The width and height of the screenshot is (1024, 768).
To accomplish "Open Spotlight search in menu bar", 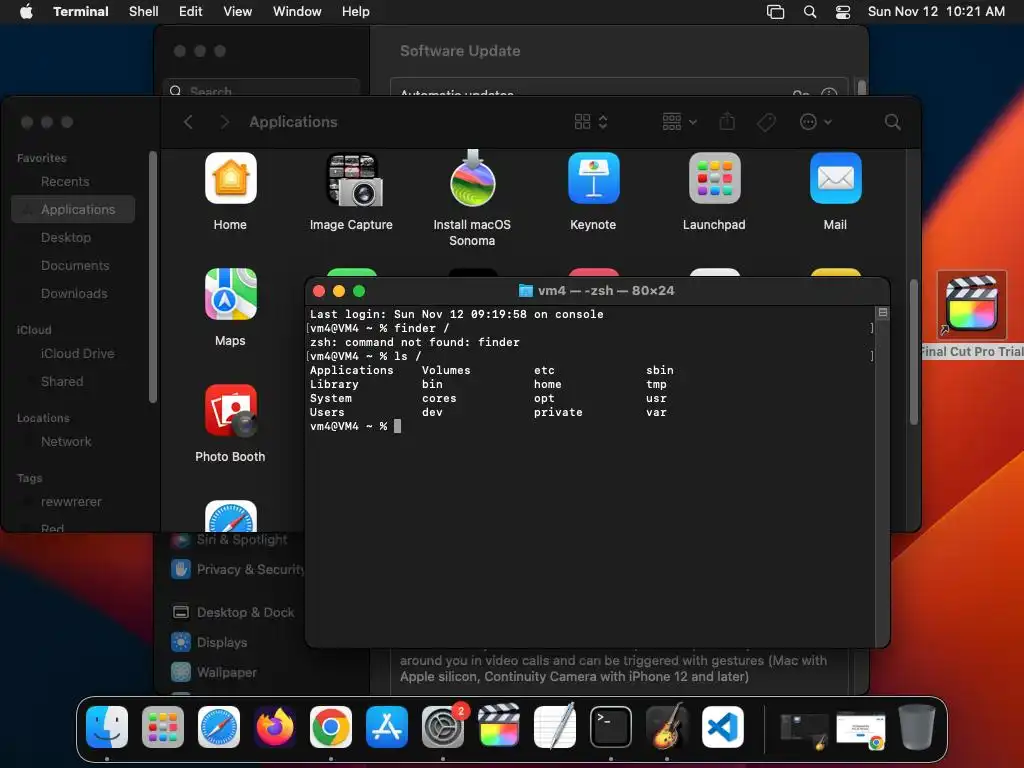I will (810, 12).
